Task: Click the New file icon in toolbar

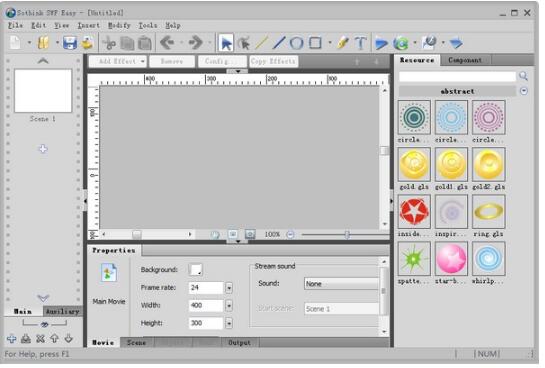Action: point(16,43)
